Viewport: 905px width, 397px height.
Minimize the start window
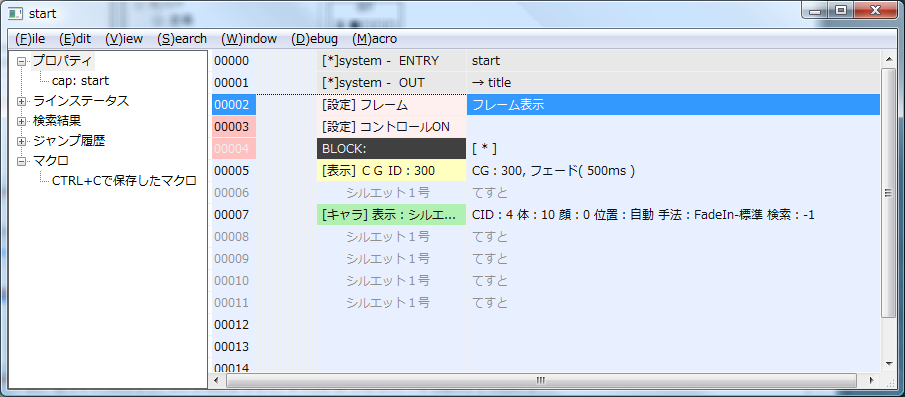pos(815,10)
